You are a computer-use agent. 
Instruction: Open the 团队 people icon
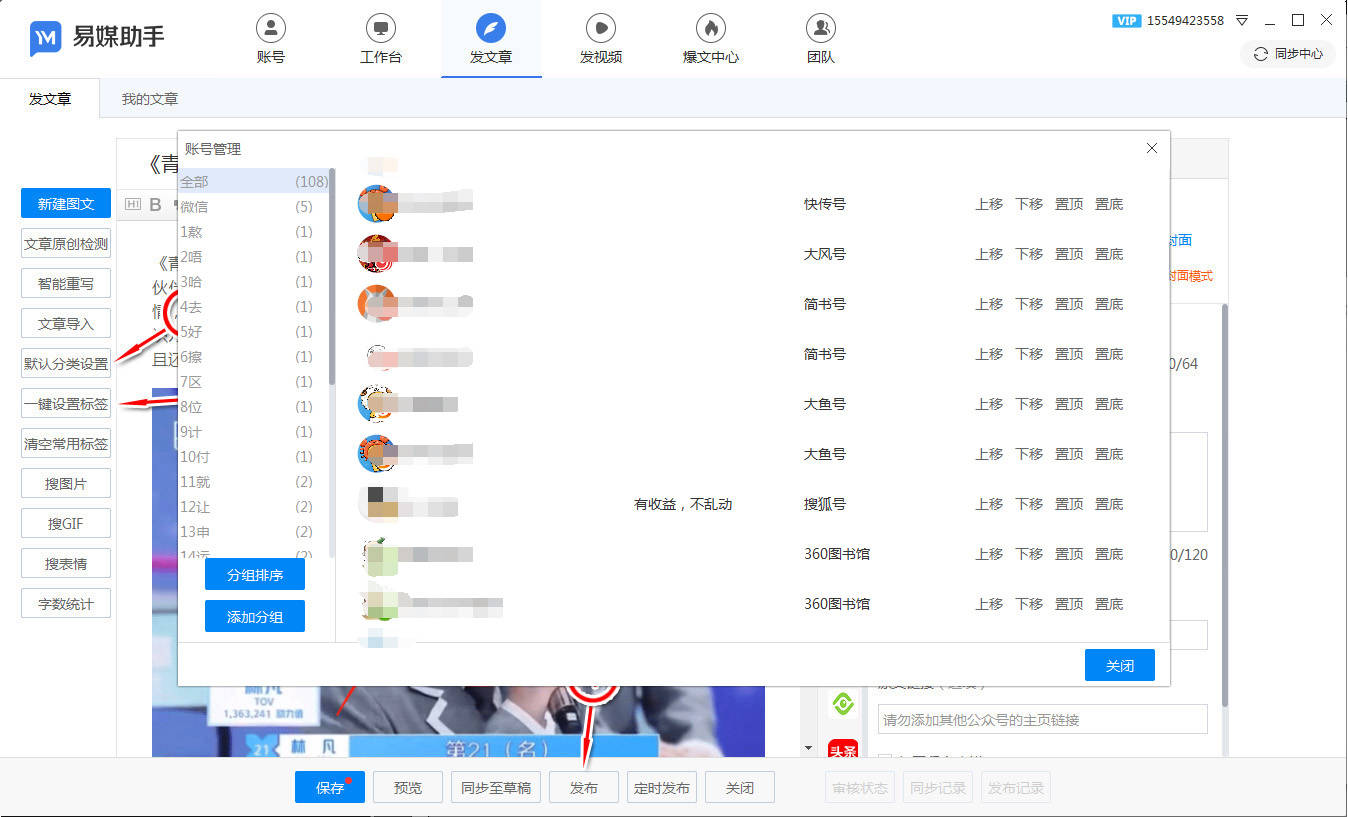820,28
